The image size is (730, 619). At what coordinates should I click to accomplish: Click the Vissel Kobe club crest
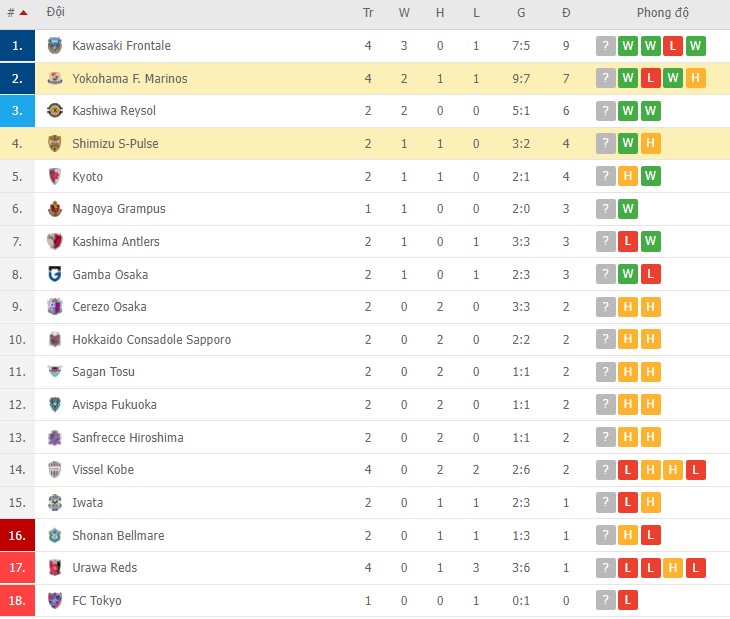[55, 470]
